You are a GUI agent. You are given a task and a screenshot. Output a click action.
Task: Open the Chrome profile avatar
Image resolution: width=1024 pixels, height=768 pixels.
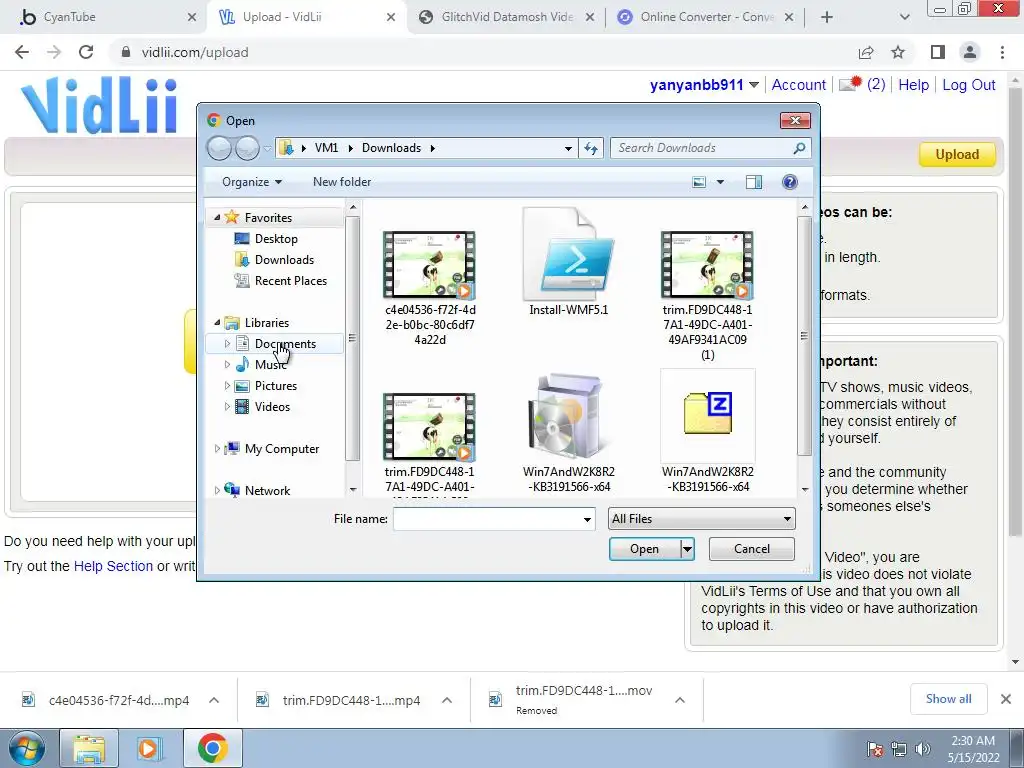click(970, 52)
